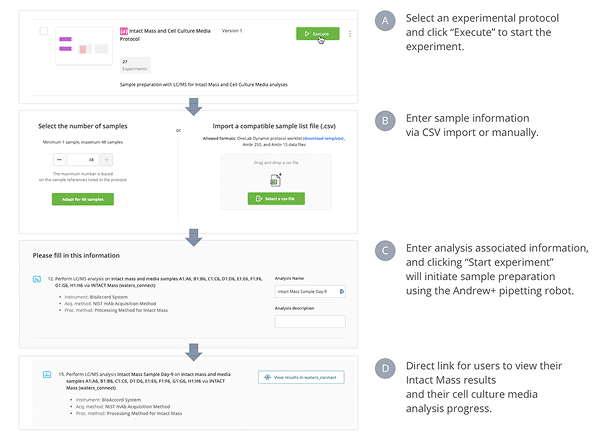Decrease sample count with minus button
The image size is (604, 438).
(61, 160)
